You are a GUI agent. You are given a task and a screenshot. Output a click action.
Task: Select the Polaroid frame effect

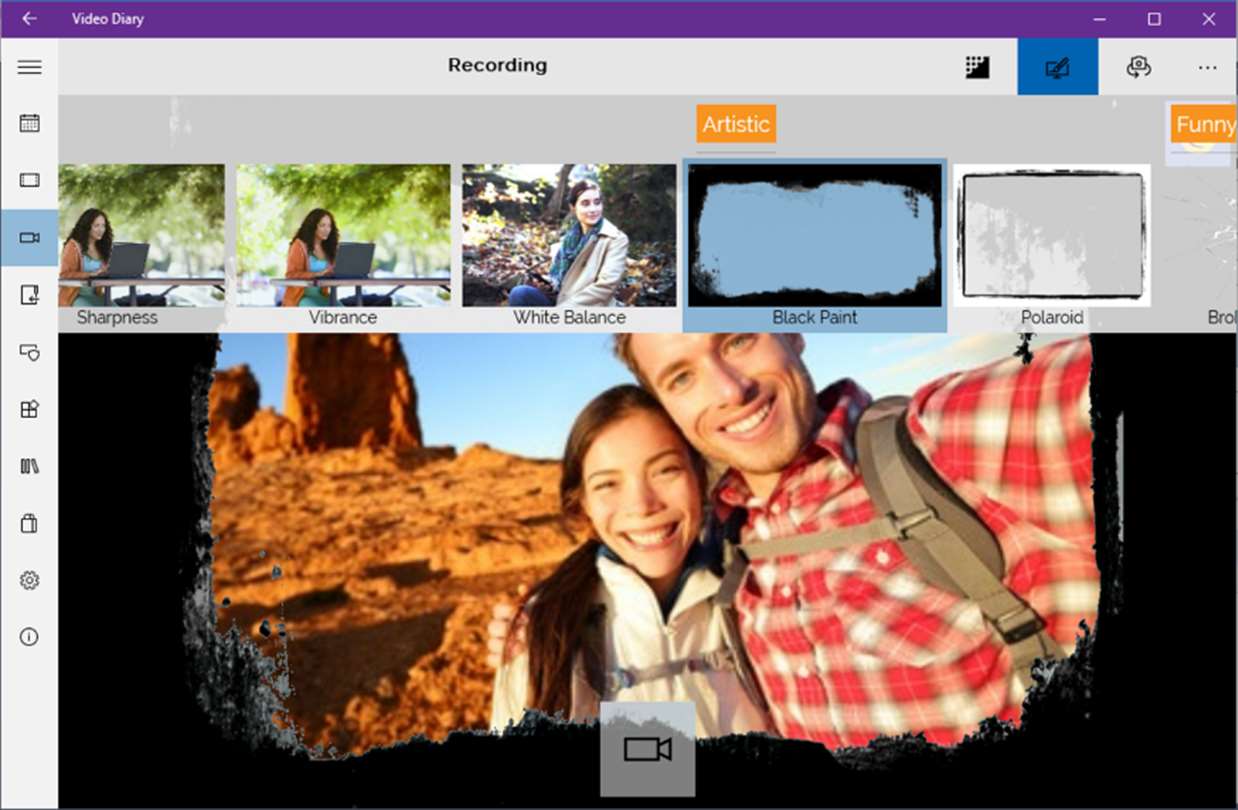(x=1052, y=246)
